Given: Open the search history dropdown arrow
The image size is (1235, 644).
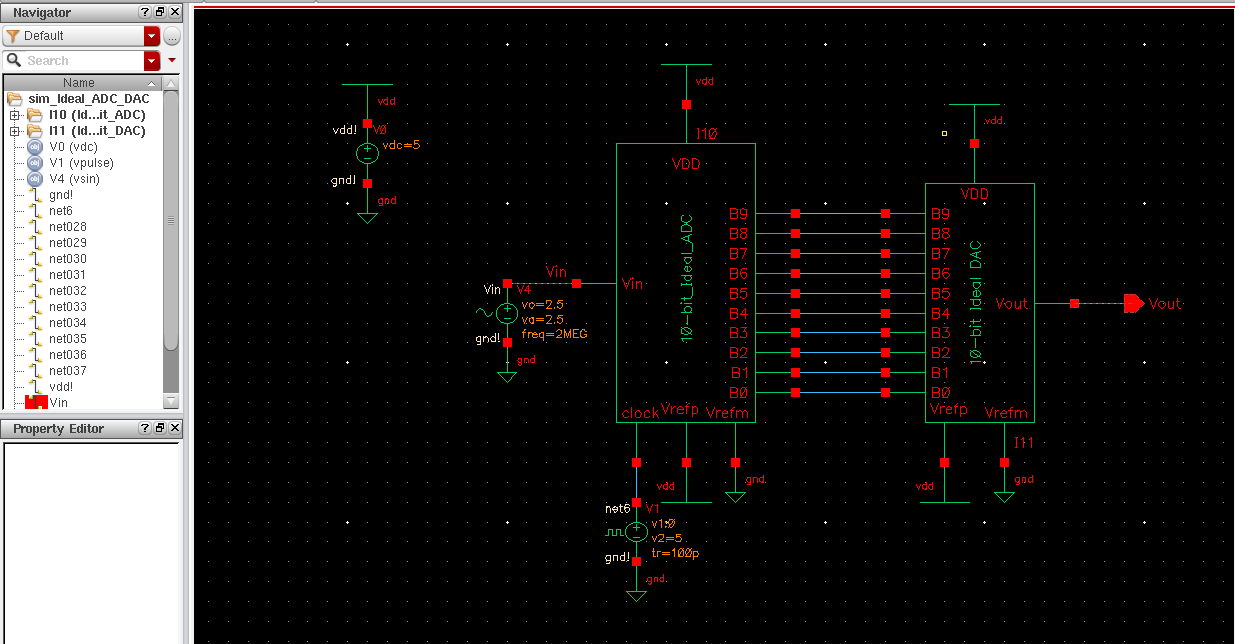Looking at the screenshot, I should tap(152, 61).
